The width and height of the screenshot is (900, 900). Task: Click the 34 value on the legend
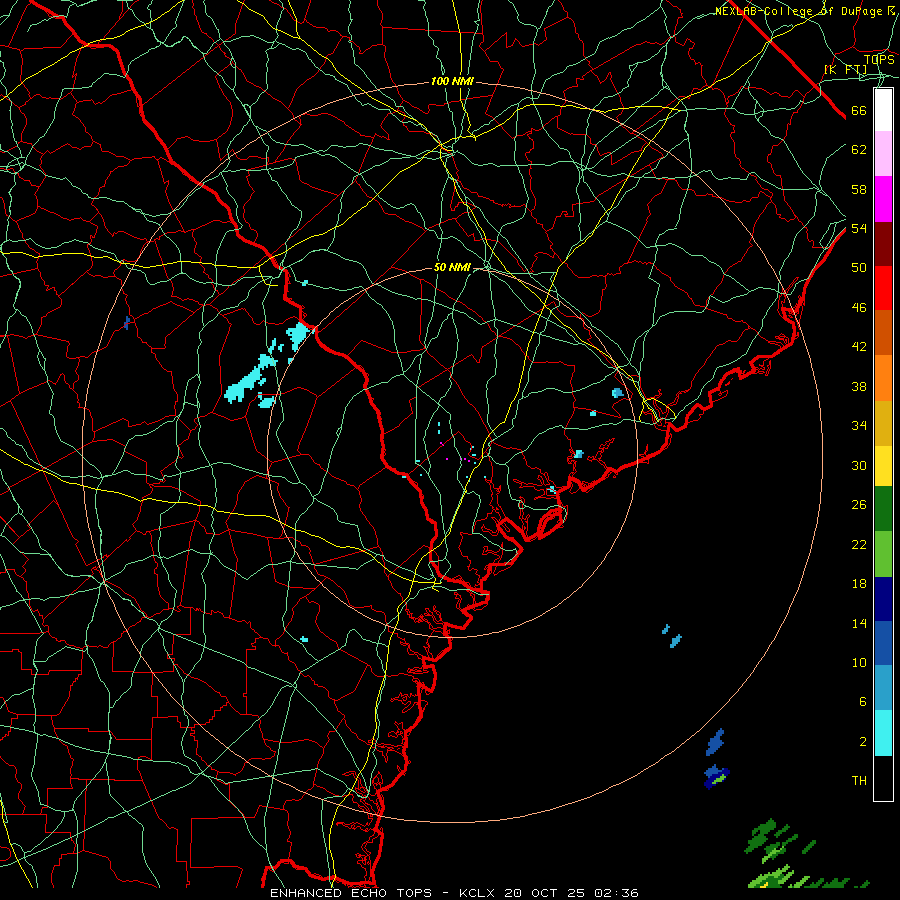pos(859,426)
